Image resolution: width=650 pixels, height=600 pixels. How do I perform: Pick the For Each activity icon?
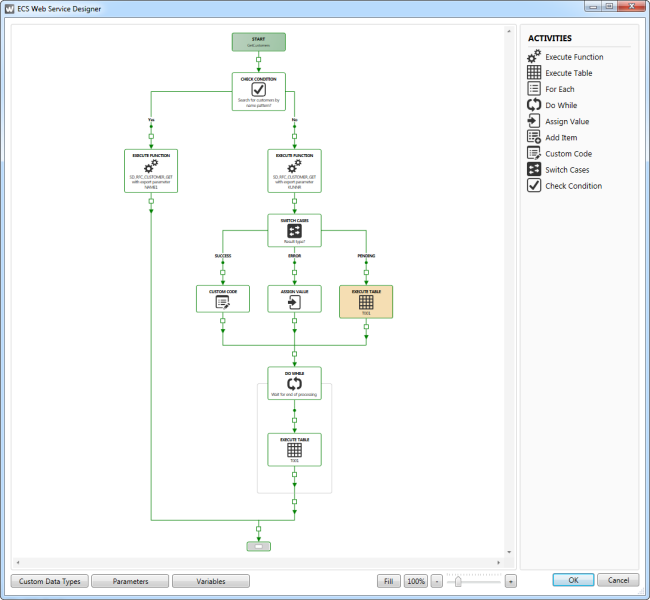click(534, 89)
